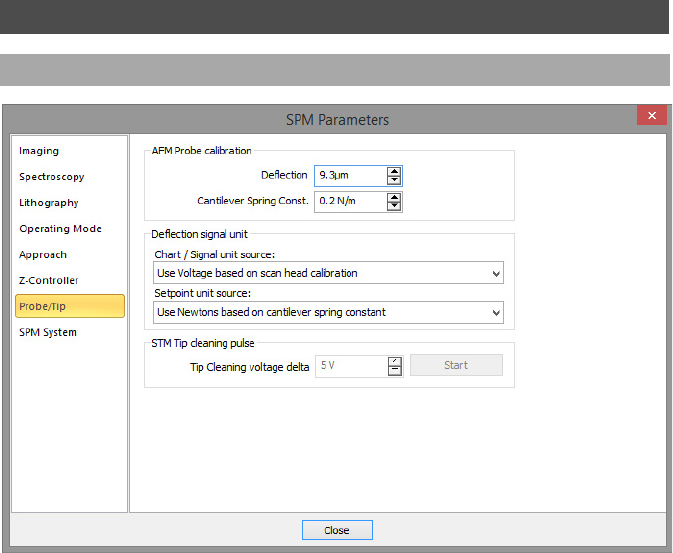Viewport: 673px width, 553px height.
Task: Click the Deflection value field
Action: (x=349, y=176)
